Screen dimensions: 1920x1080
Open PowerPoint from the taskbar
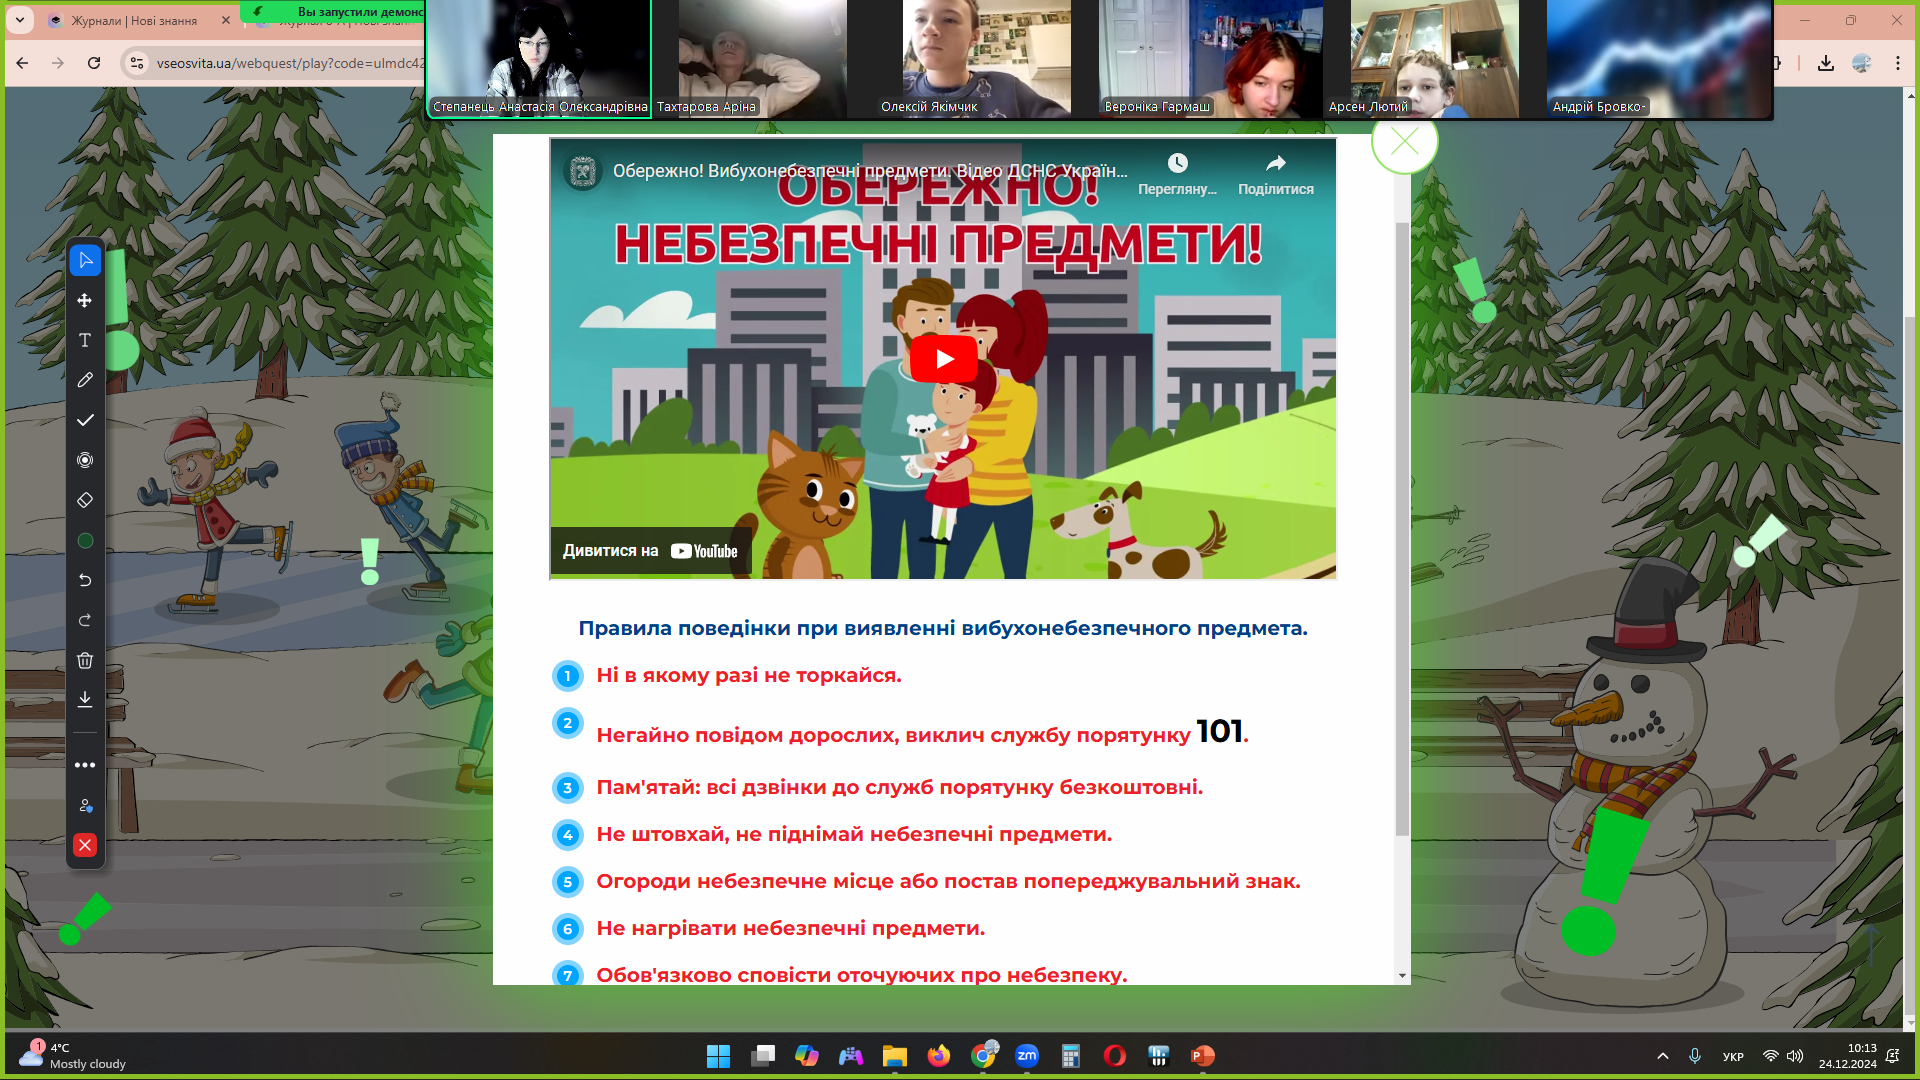point(1203,1056)
